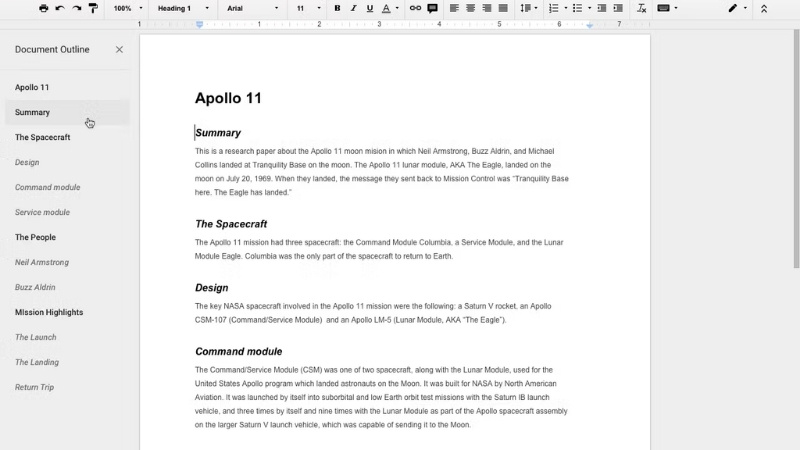Viewport: 800px width, 450px height.
Task: Open the text color picker
Action: (388, 8)
